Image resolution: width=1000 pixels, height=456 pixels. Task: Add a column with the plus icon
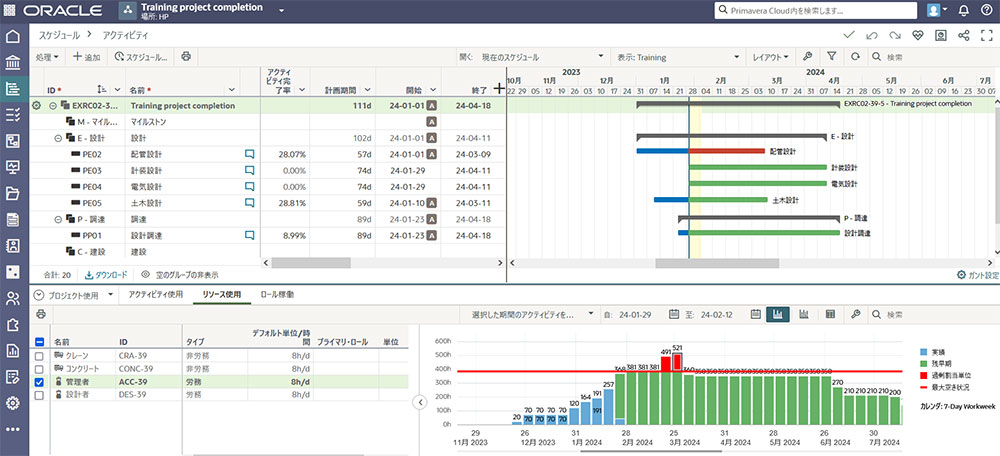coord(499,90)
